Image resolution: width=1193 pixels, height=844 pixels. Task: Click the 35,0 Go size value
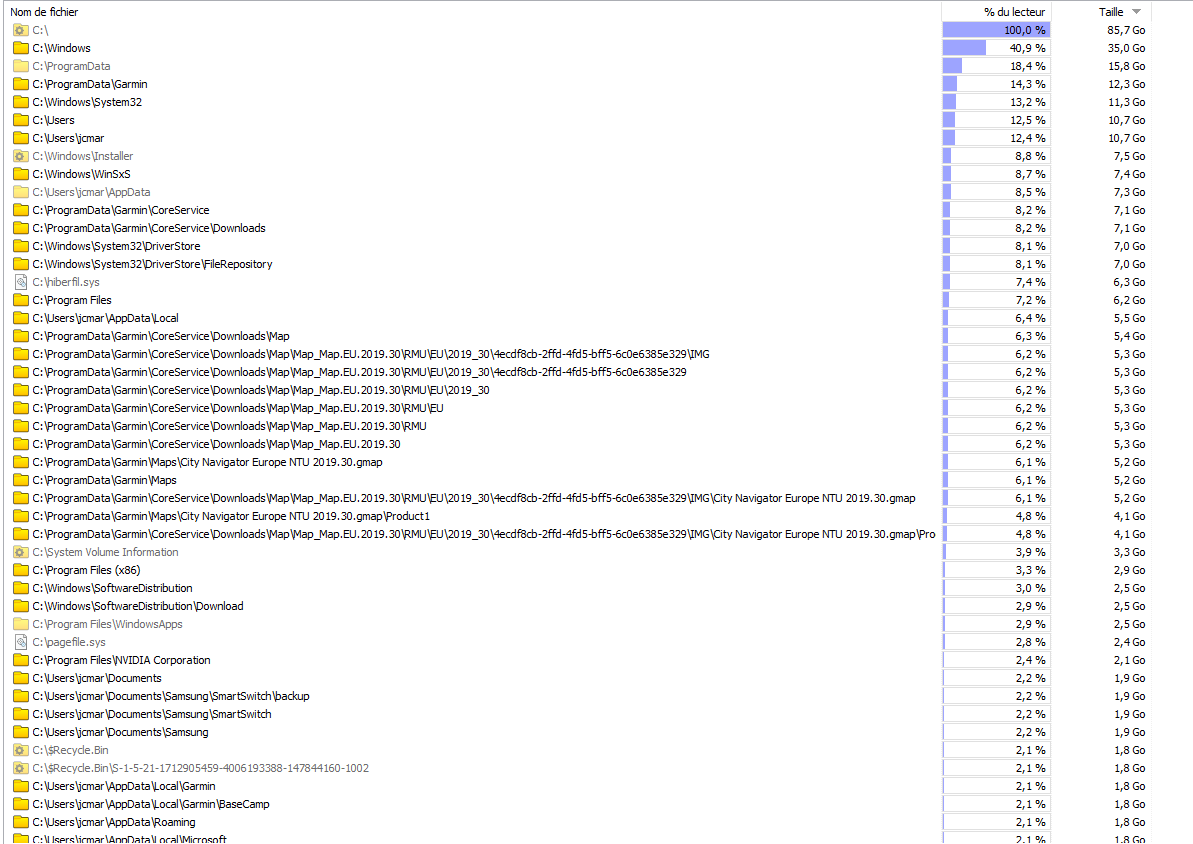point(1126,48)
